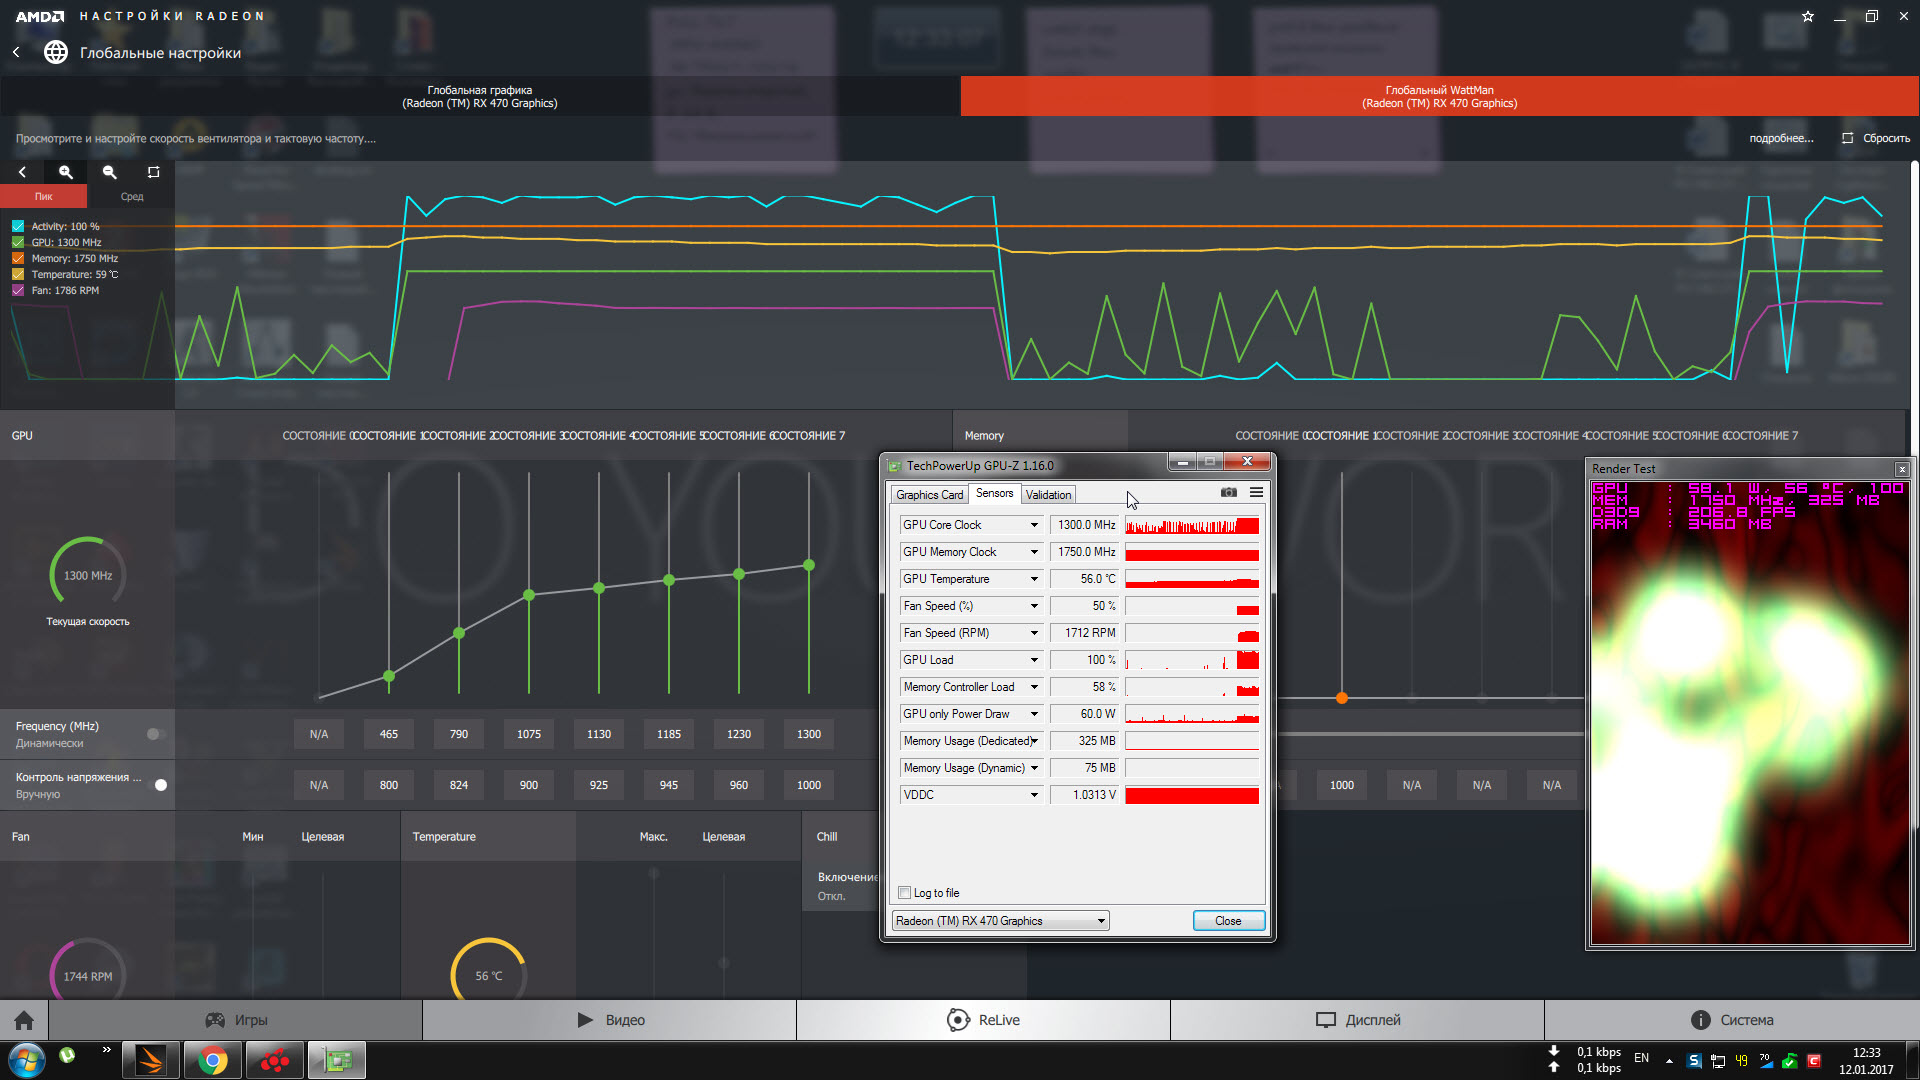1920x1080 pixels.
Task: Click the GPU-Z screenshot camera icon
Action: pyautogui.click(x=1229, y=492)
